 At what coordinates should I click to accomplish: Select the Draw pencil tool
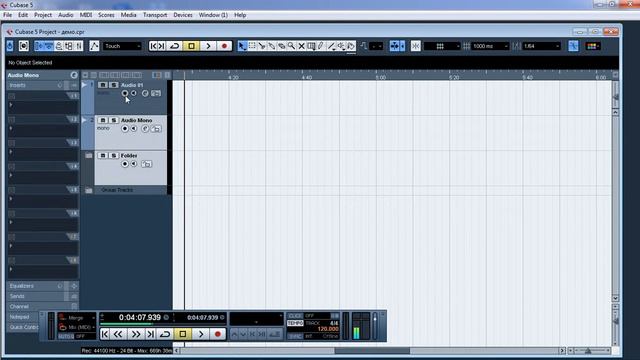point(321,46)
